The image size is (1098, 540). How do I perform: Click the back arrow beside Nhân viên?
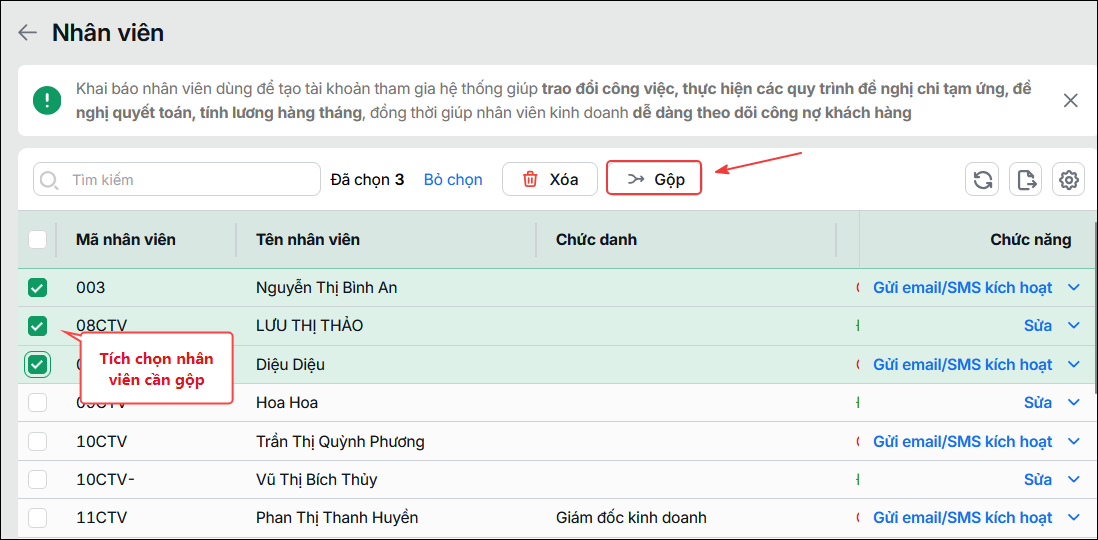pos(27,32)
